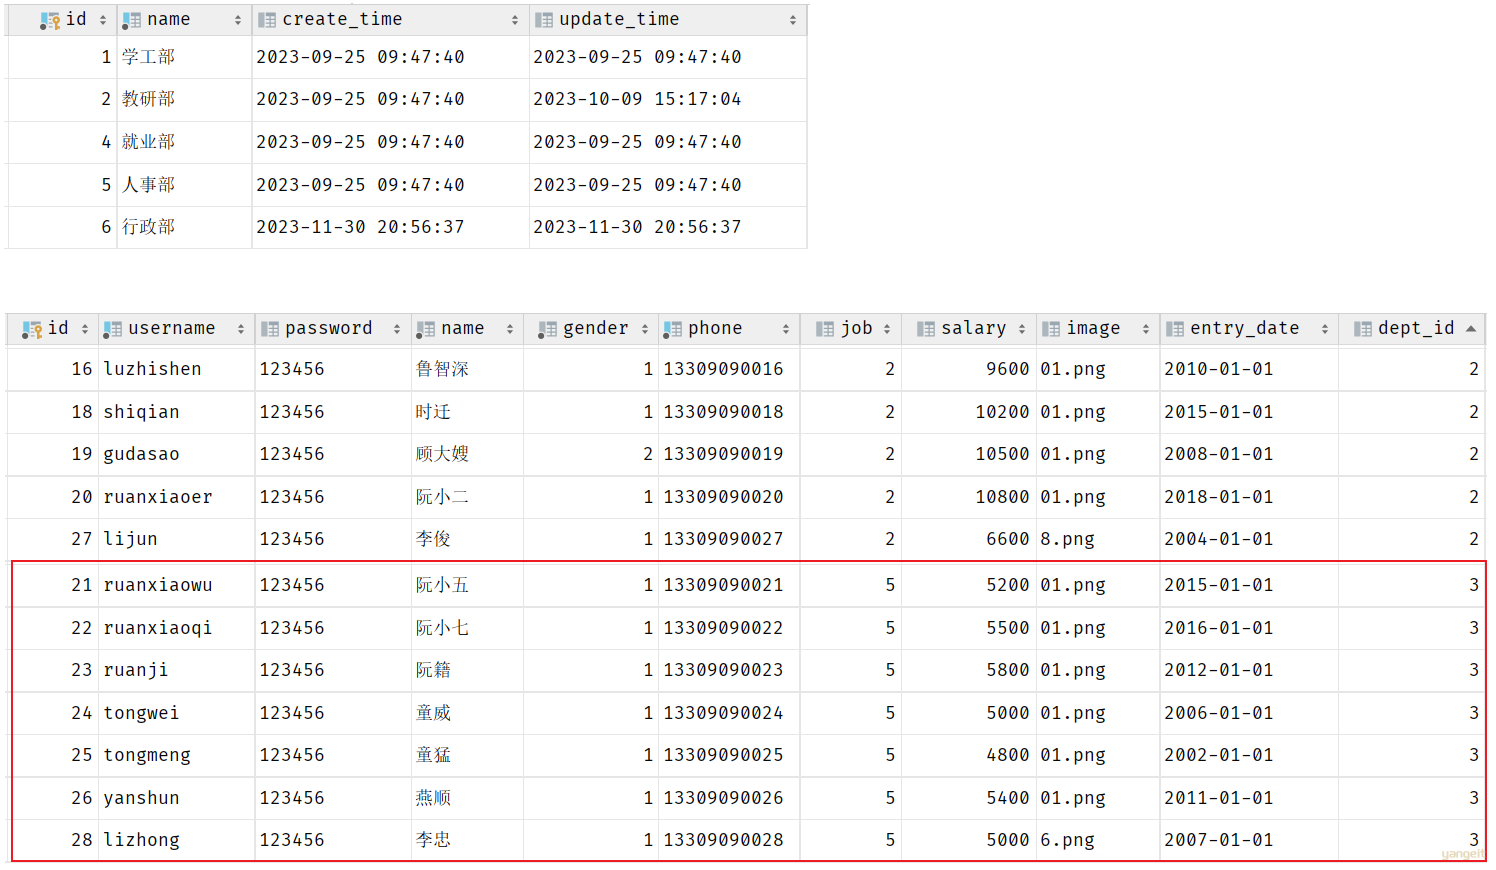Click the column icon beside salary header
The image size is (1496, 870).
926,329
